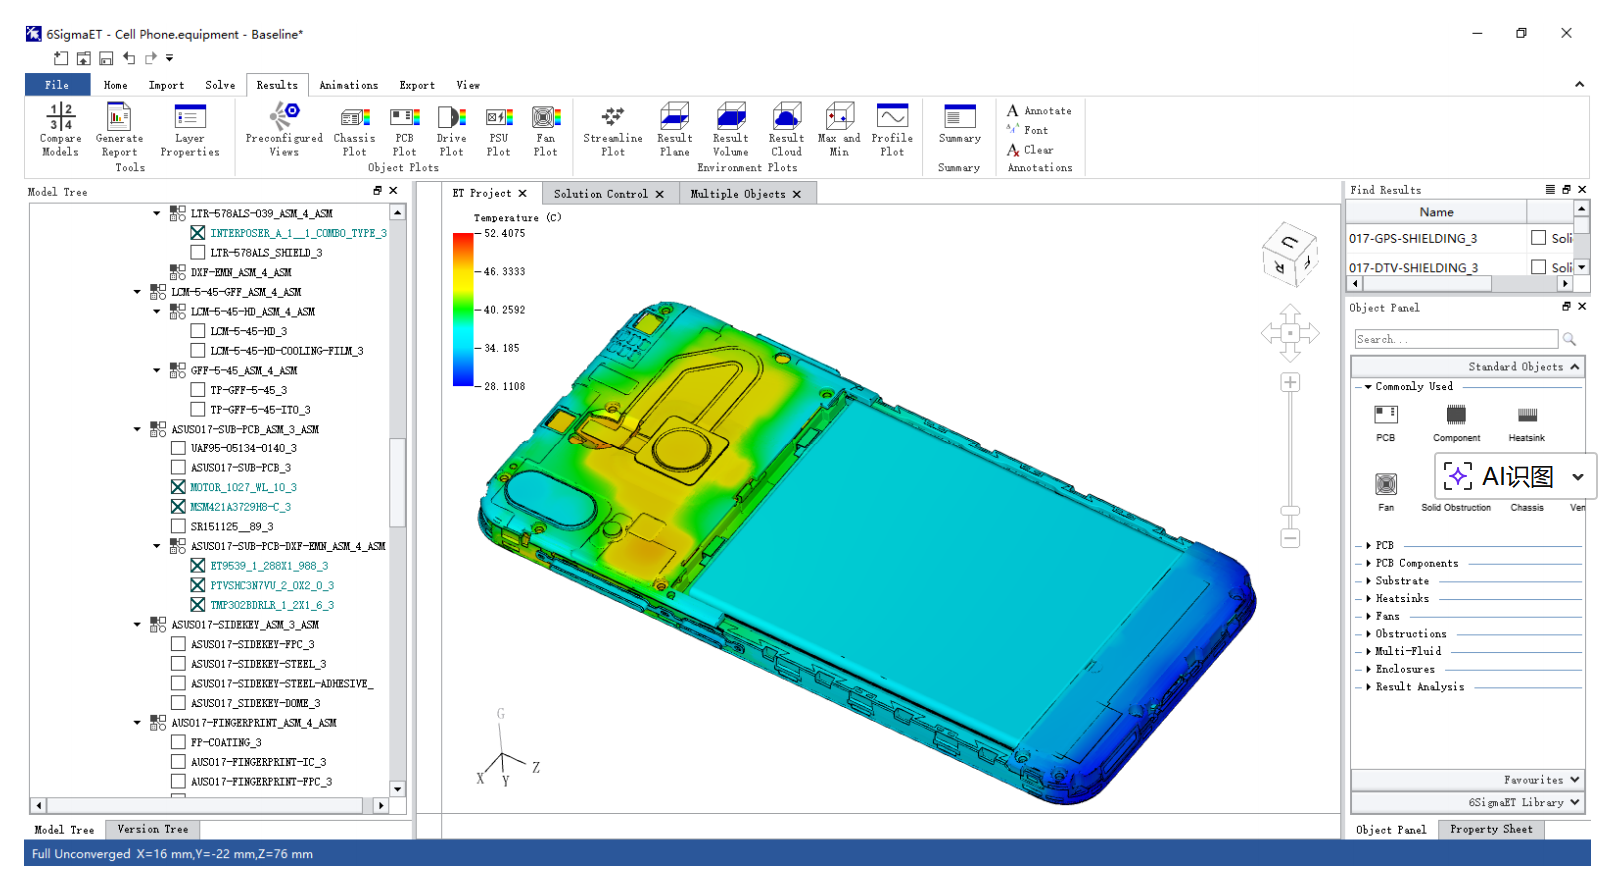The width and height of the screenshot is (1606, 872).
Task: Click the Annotate button
Action: [1039, 111]
